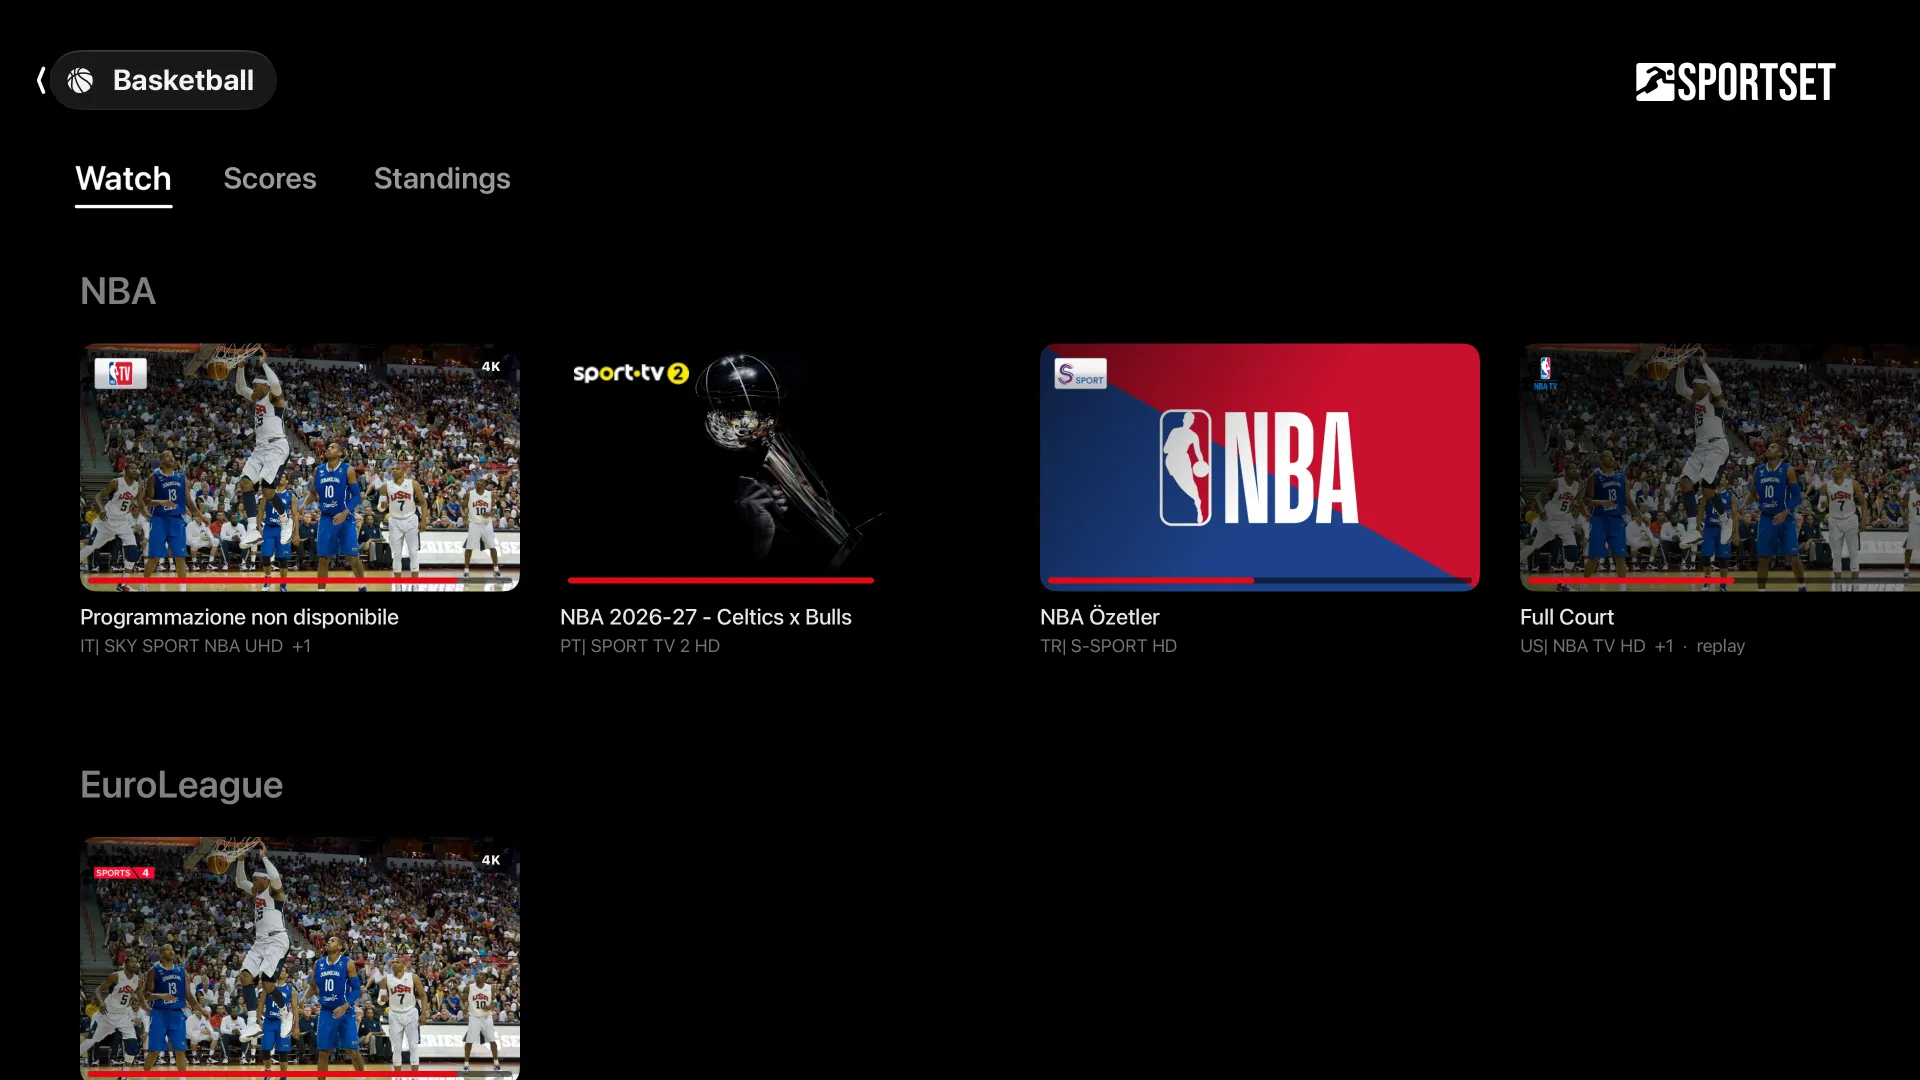The width and height of the screenshot is (1920, 1080).
Task: Click the 4K badge on the EuroLeague card
Action: click(491, 860)
